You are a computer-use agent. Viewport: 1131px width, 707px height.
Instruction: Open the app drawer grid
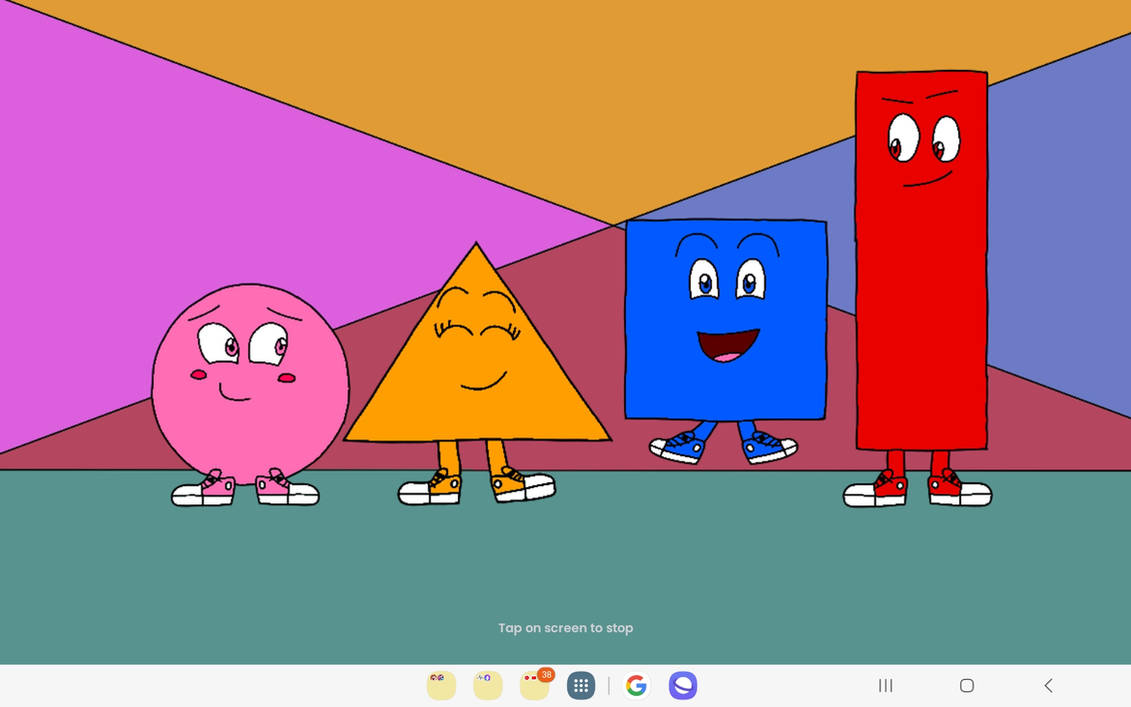580,686
